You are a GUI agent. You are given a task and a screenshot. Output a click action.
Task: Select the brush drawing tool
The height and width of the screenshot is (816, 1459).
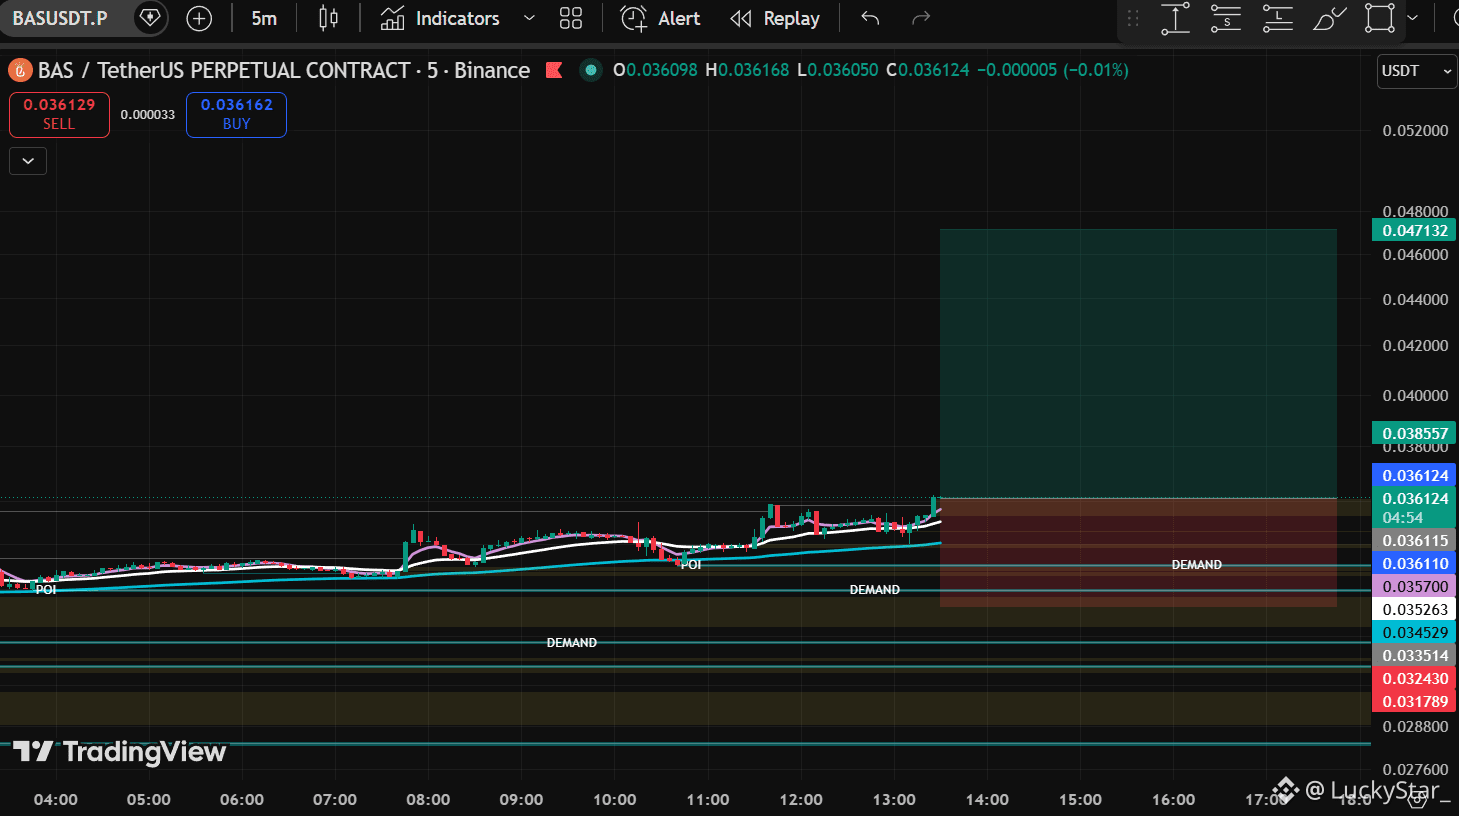1329,18
